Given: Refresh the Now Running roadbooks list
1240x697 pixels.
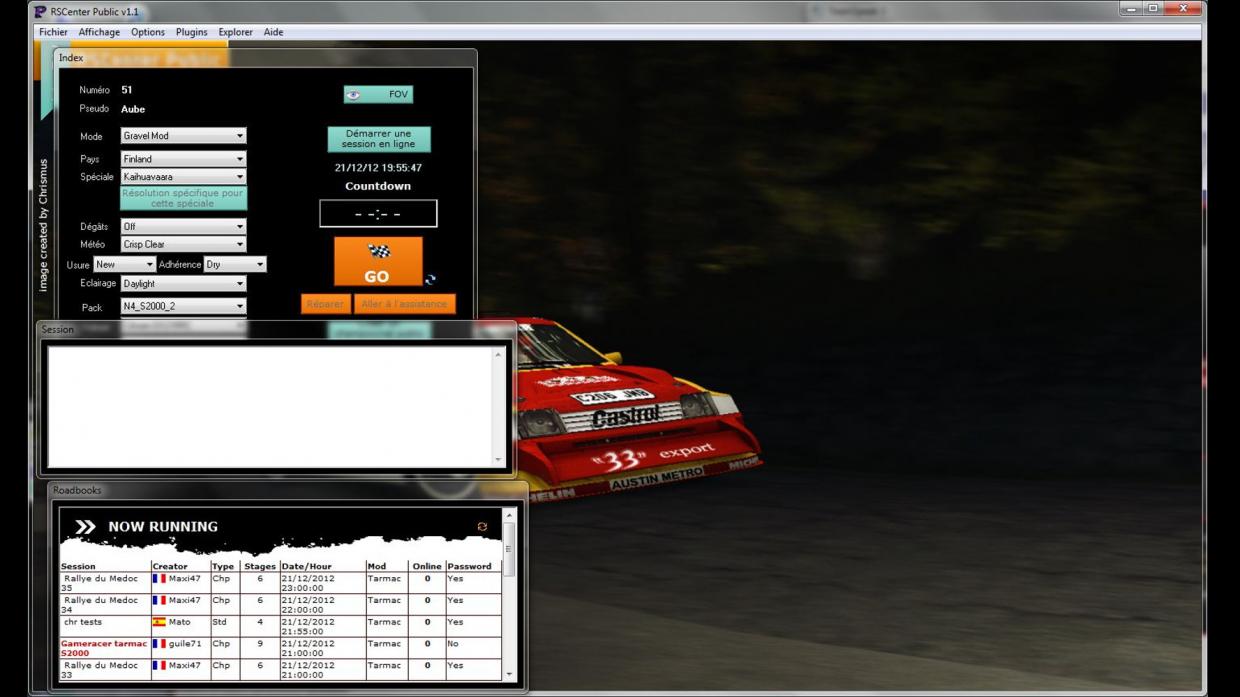Looking at the screenshot, I should click(x=482, y=526).
